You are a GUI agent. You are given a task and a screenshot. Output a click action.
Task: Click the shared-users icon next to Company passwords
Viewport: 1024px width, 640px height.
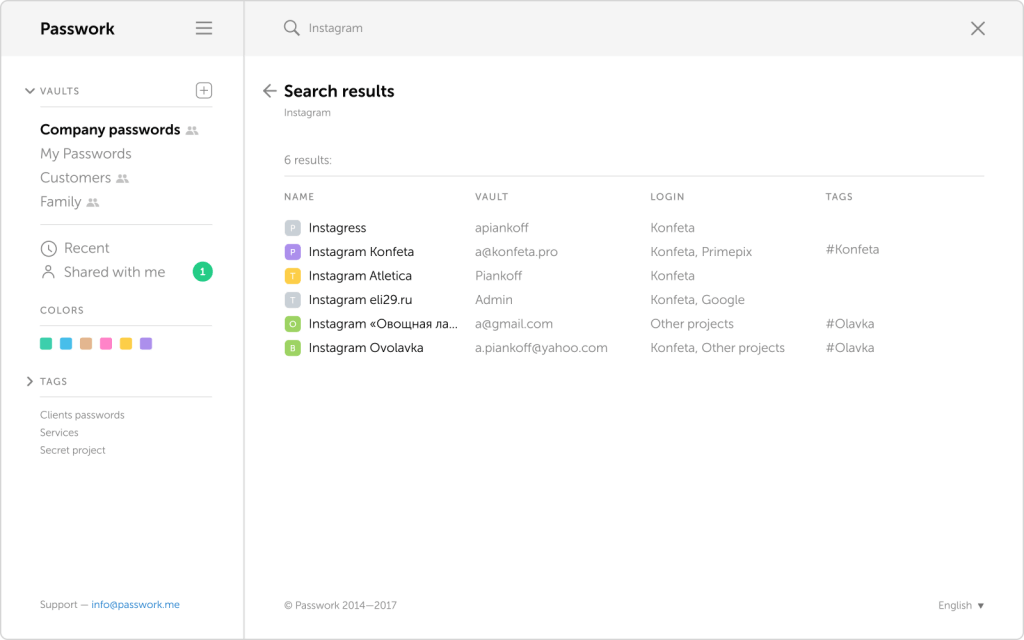[x=191, y=130]
